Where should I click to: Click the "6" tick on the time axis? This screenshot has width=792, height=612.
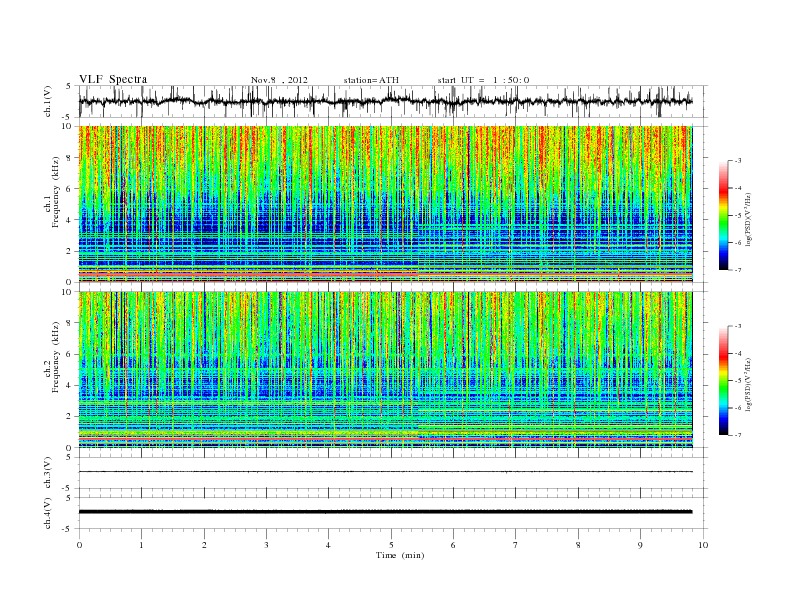click(453, 545)
